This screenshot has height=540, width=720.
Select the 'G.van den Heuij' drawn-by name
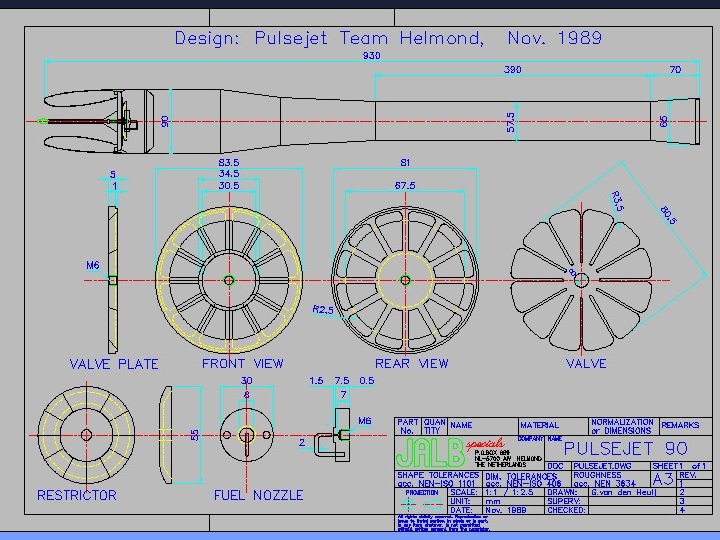[624, 492]
